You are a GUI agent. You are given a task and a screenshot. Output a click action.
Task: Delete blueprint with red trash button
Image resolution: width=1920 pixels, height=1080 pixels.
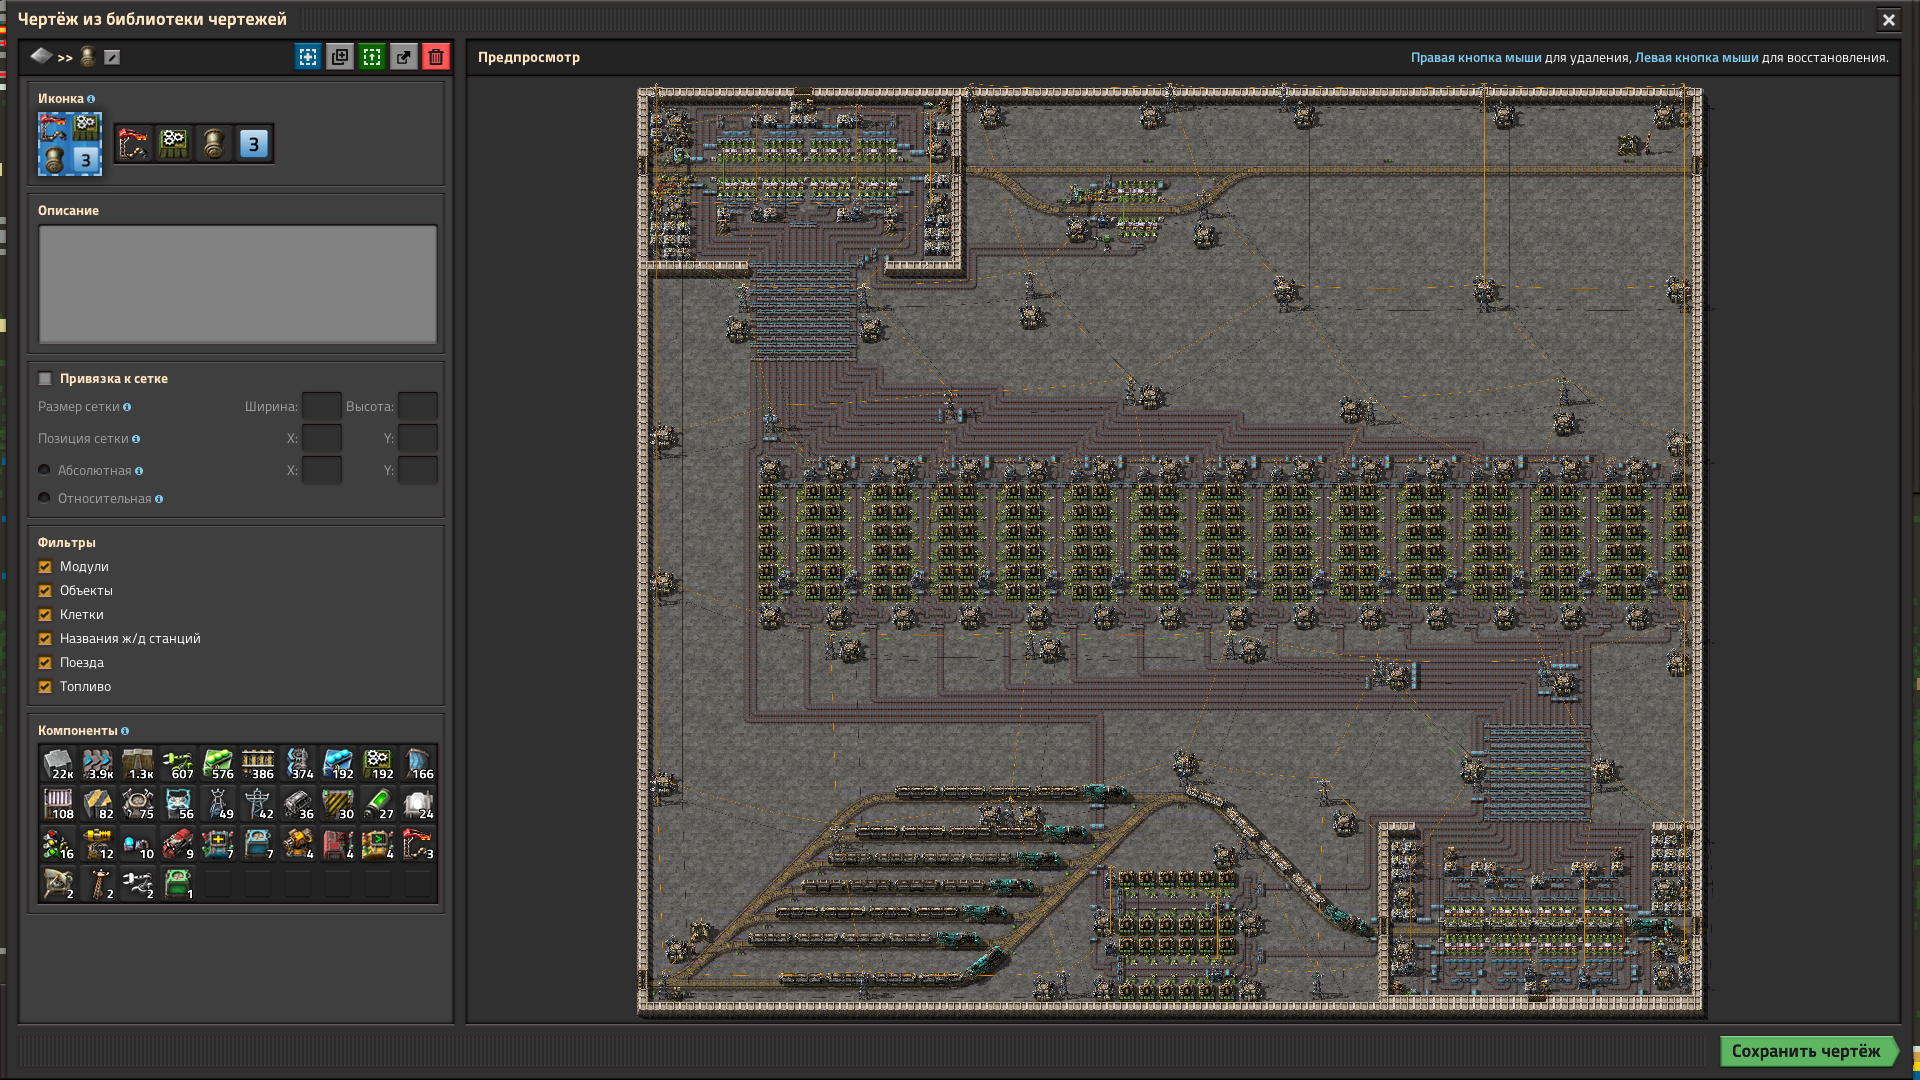coord(436,57)
